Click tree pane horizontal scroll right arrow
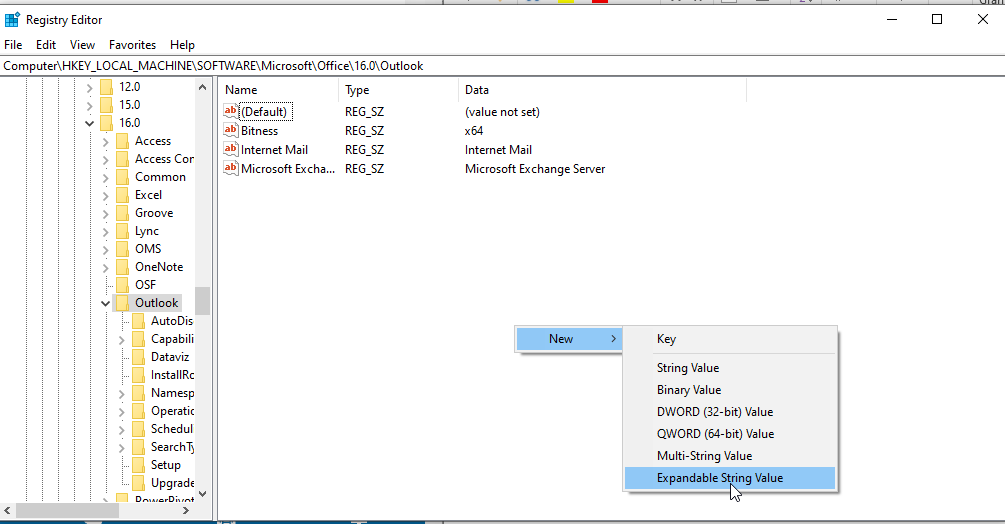 [x=186, y=511]
